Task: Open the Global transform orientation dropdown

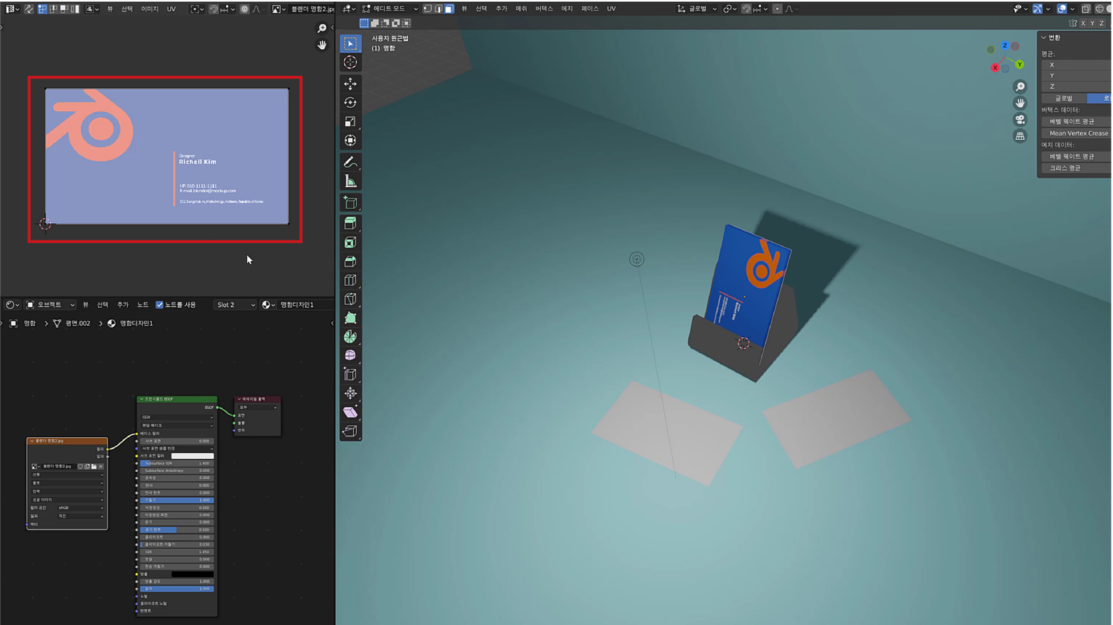Action: coord(697,9)
